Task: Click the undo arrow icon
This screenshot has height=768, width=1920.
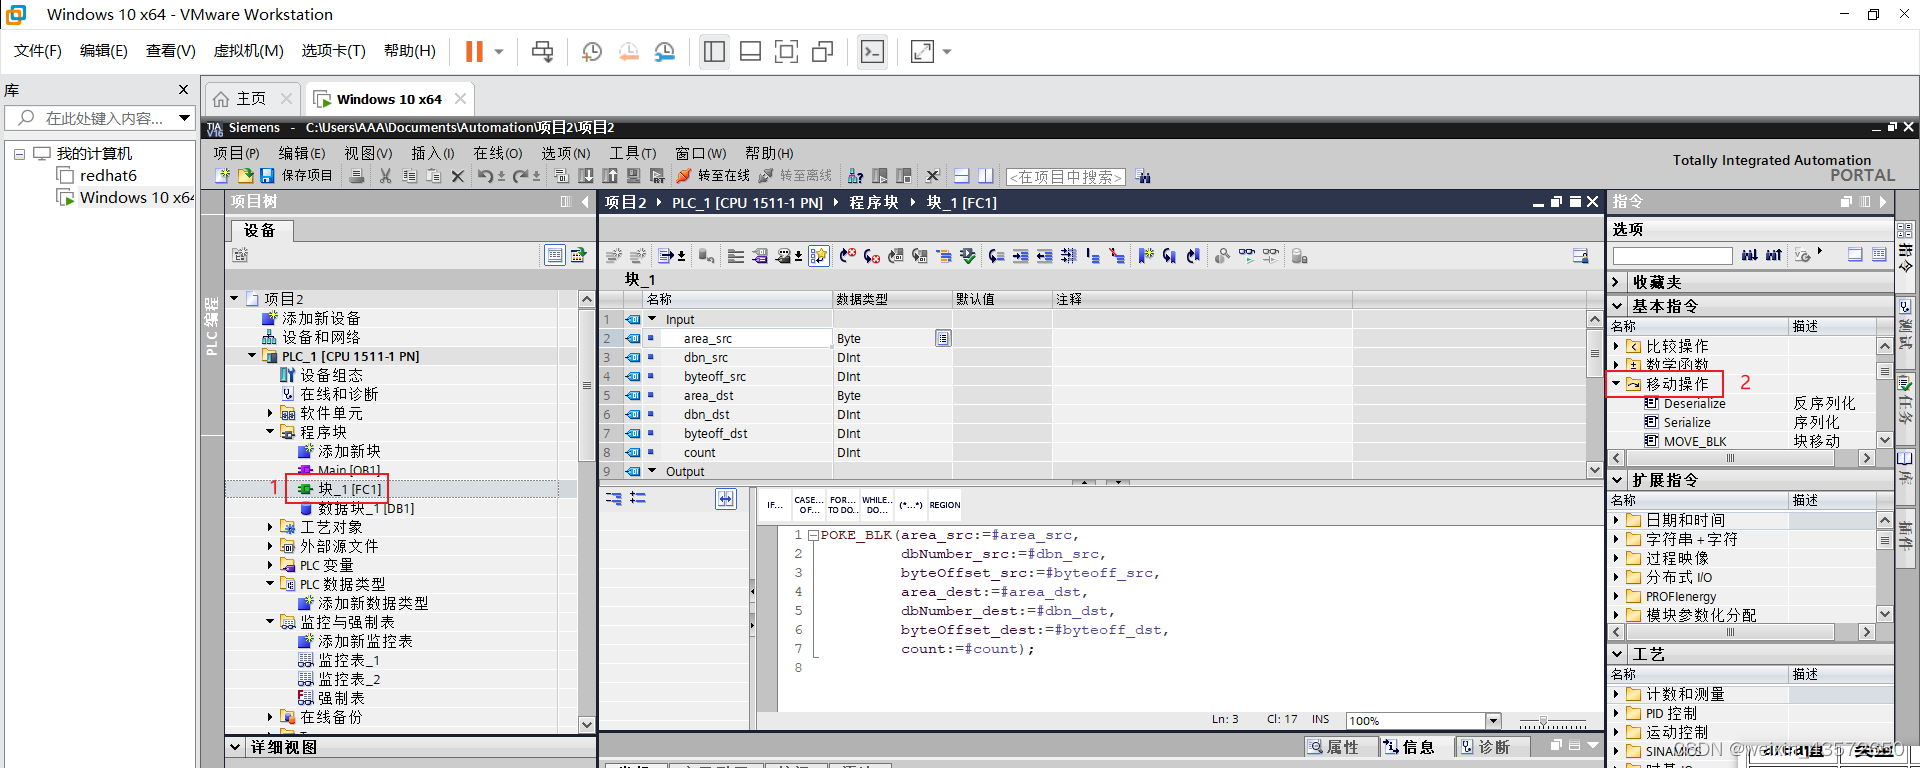Action: pos(485,176)
